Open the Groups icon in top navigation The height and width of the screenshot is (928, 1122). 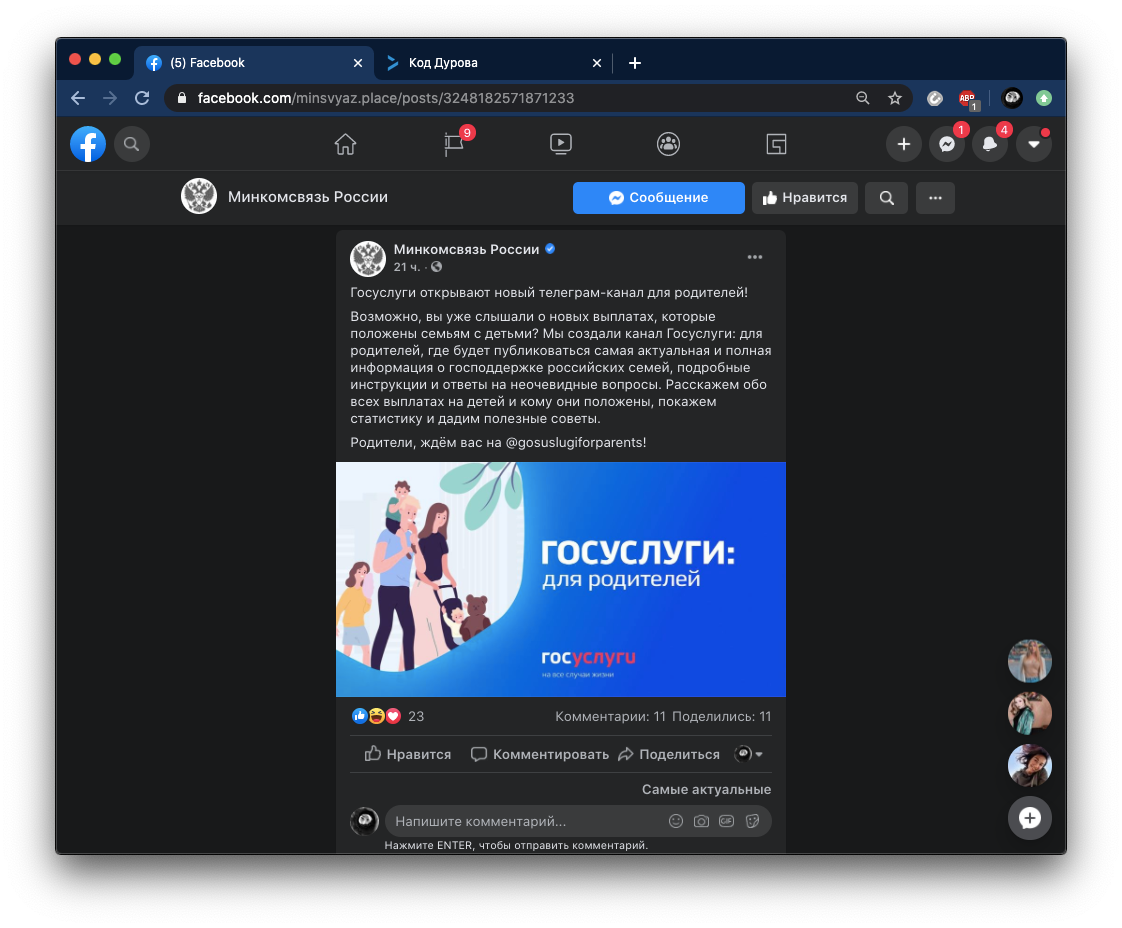tap(669, 144)
